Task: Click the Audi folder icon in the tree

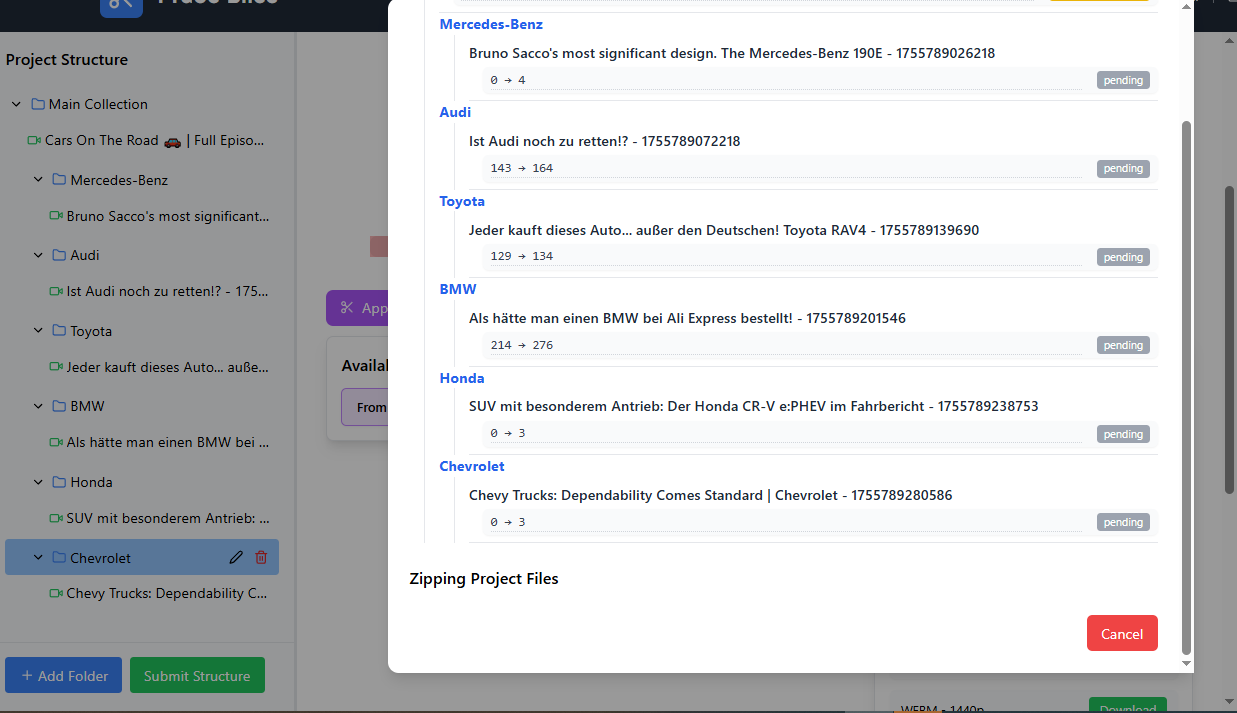Action: coord(60,255)
